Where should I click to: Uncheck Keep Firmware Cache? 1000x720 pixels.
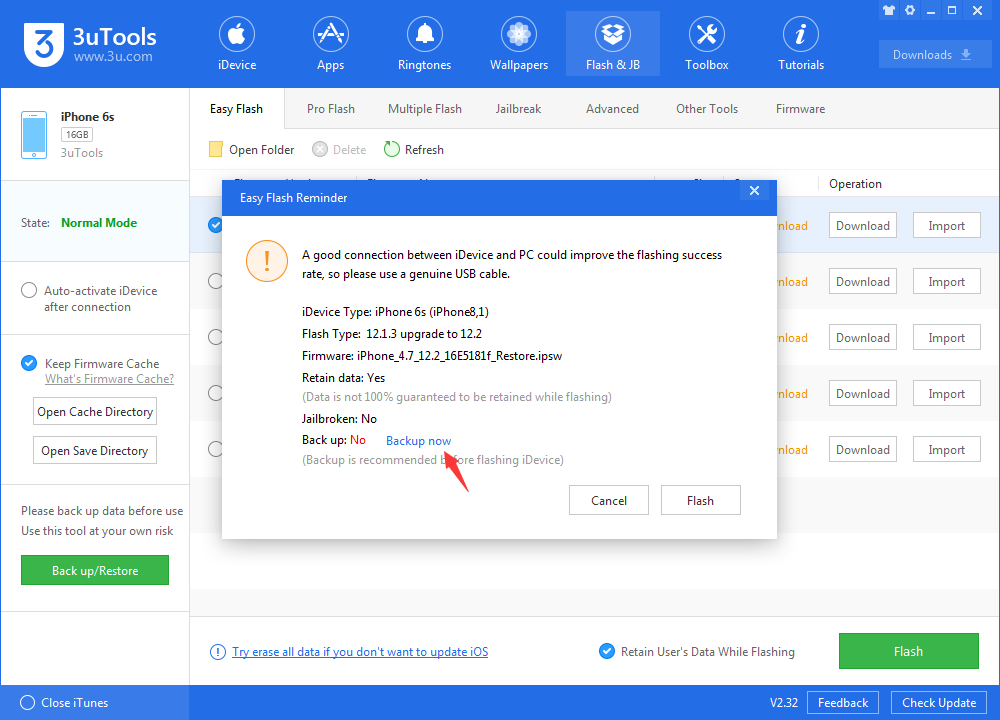pos(29,363)
